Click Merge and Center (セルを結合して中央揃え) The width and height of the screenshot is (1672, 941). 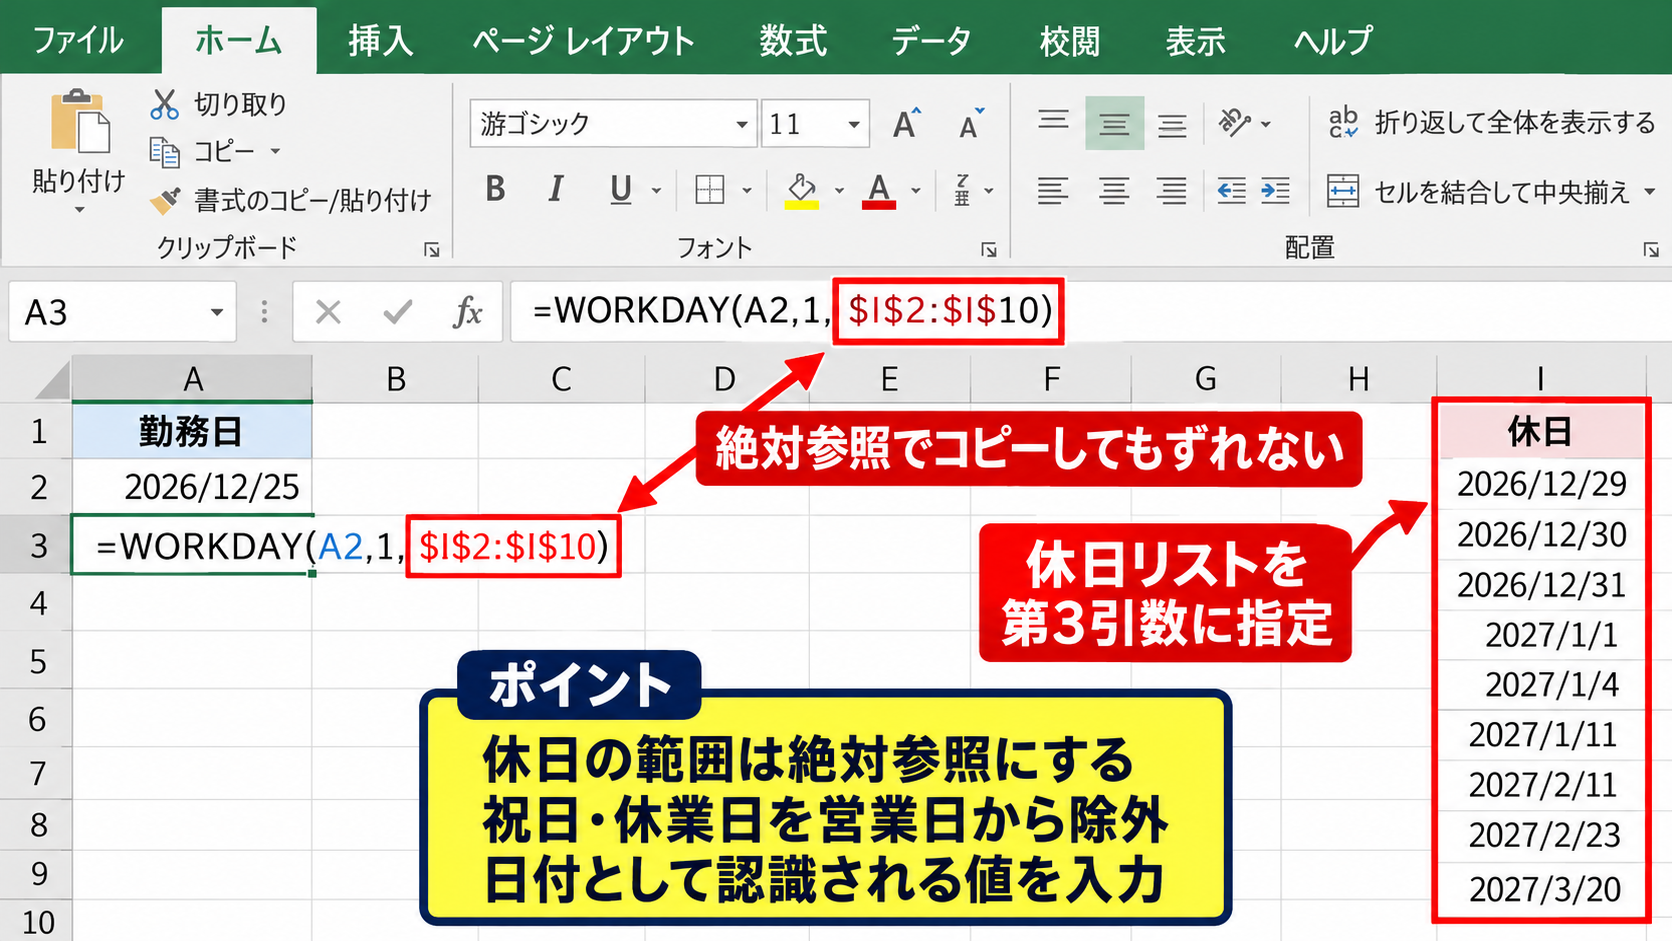1478,191
